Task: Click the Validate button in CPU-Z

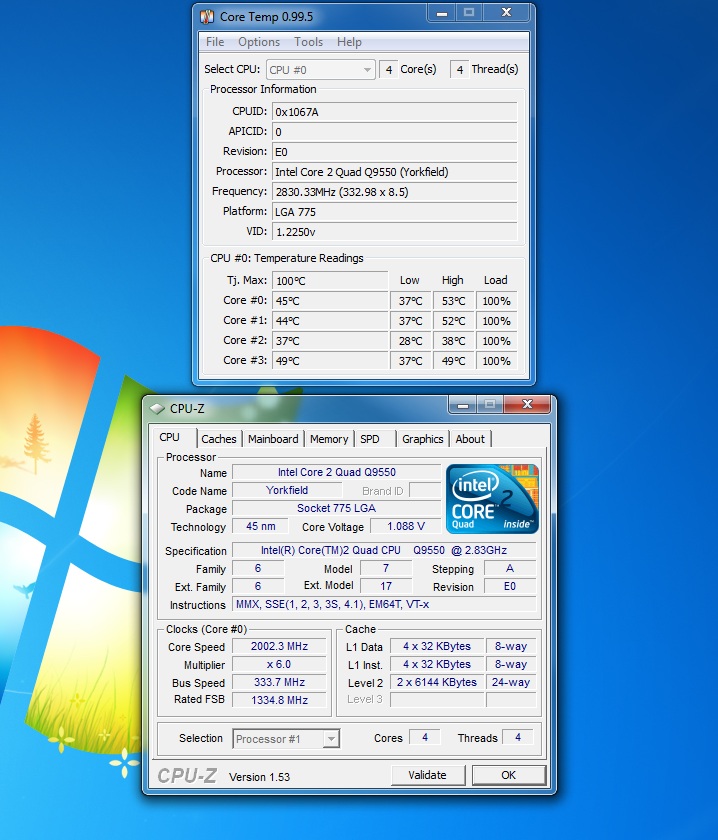Action: (428, 775)
